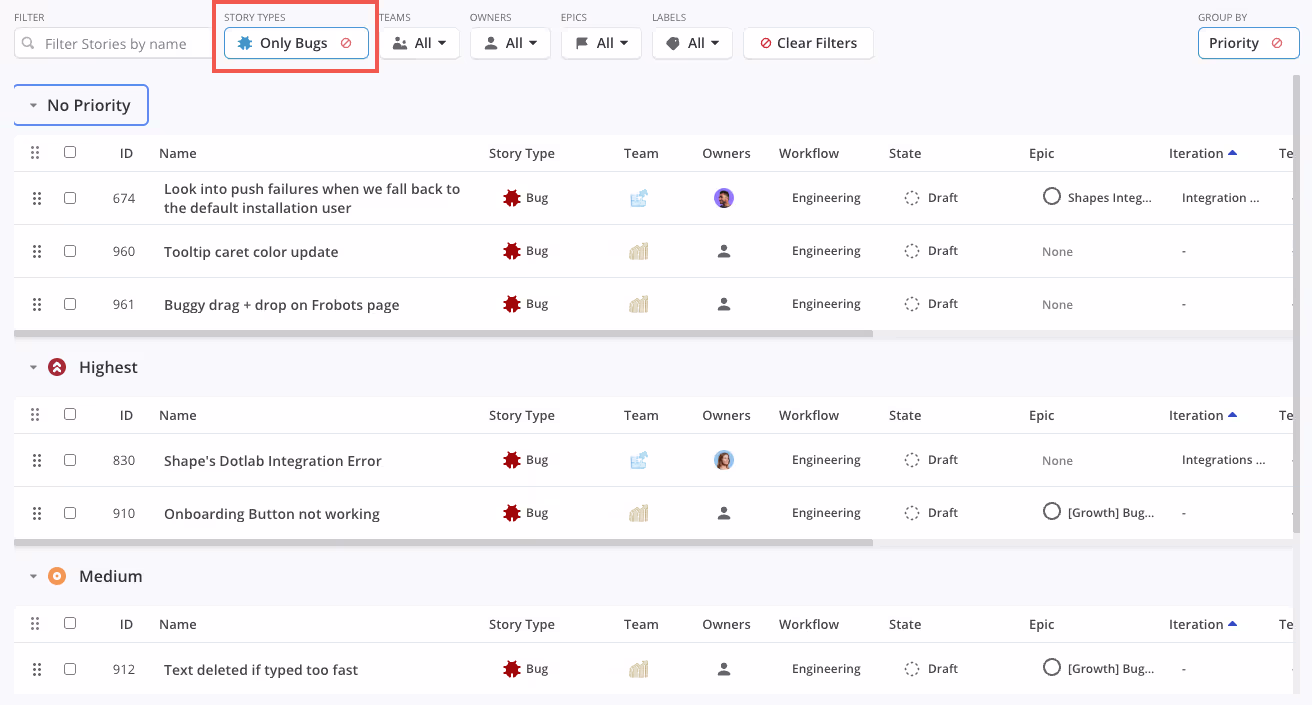Viewport: 1312px width, 705px height.
Task: Open story Shape's Dotlab Integration Error
Action: [x=273, y=461]
